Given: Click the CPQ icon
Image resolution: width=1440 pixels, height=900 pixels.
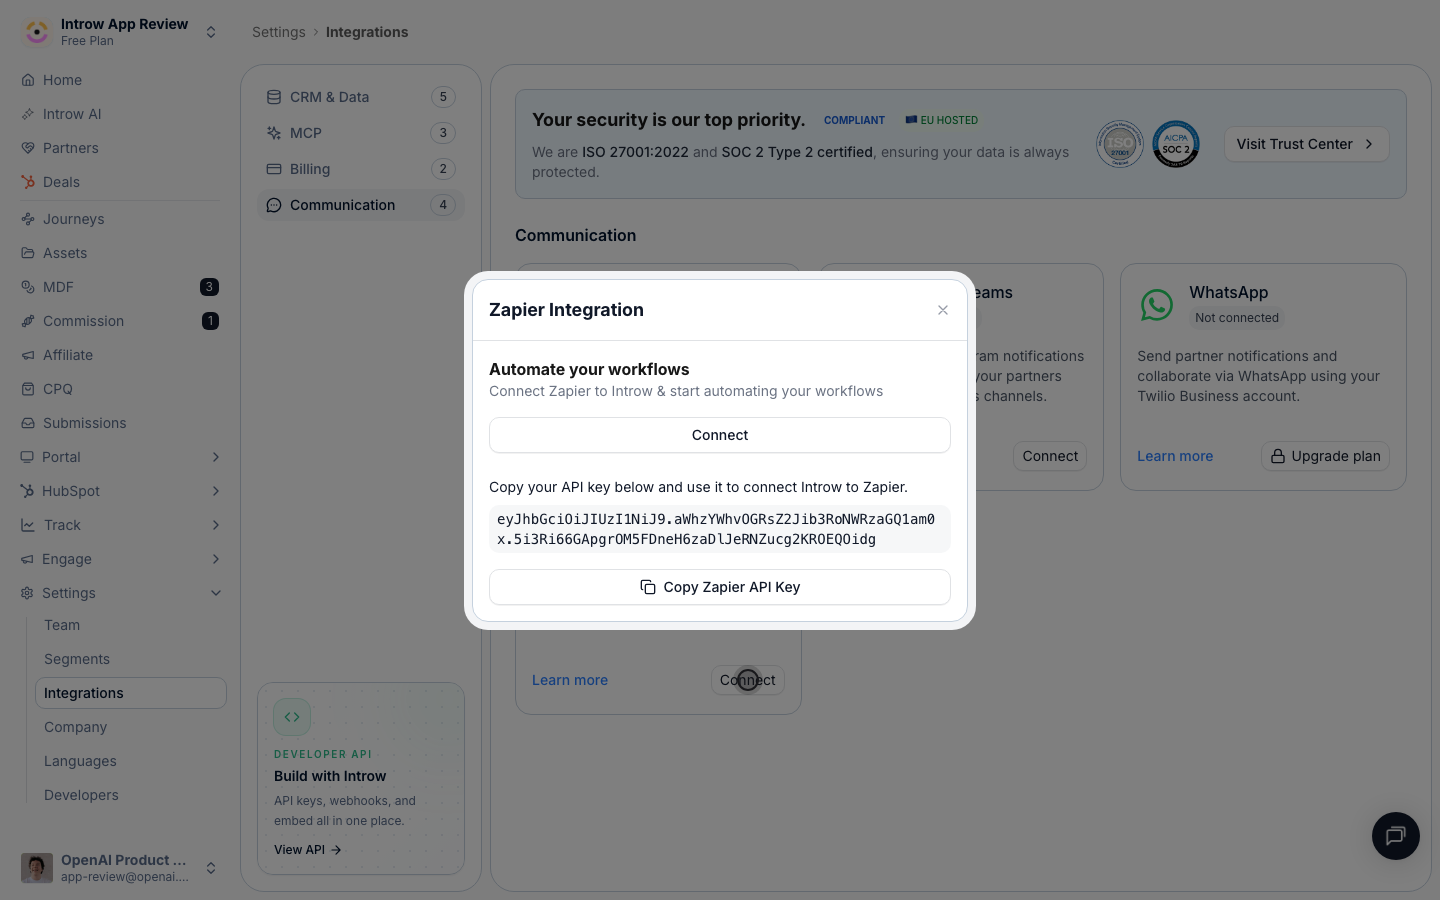Looking at the screenshot, I should pyautogui.click(x=28, y=389).
